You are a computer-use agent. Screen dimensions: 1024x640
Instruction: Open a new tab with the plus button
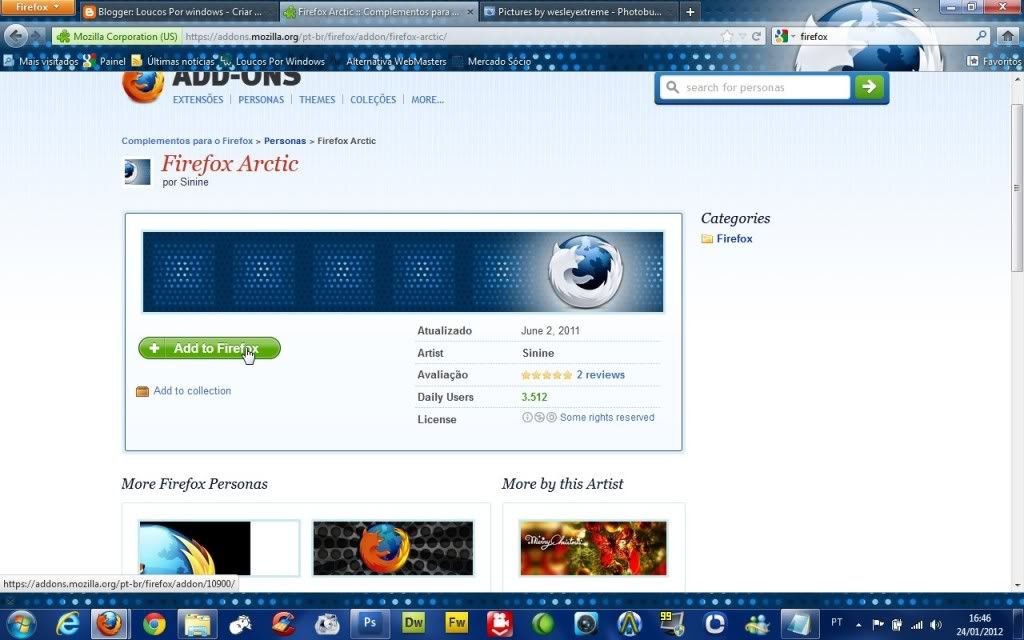point(690,12)
